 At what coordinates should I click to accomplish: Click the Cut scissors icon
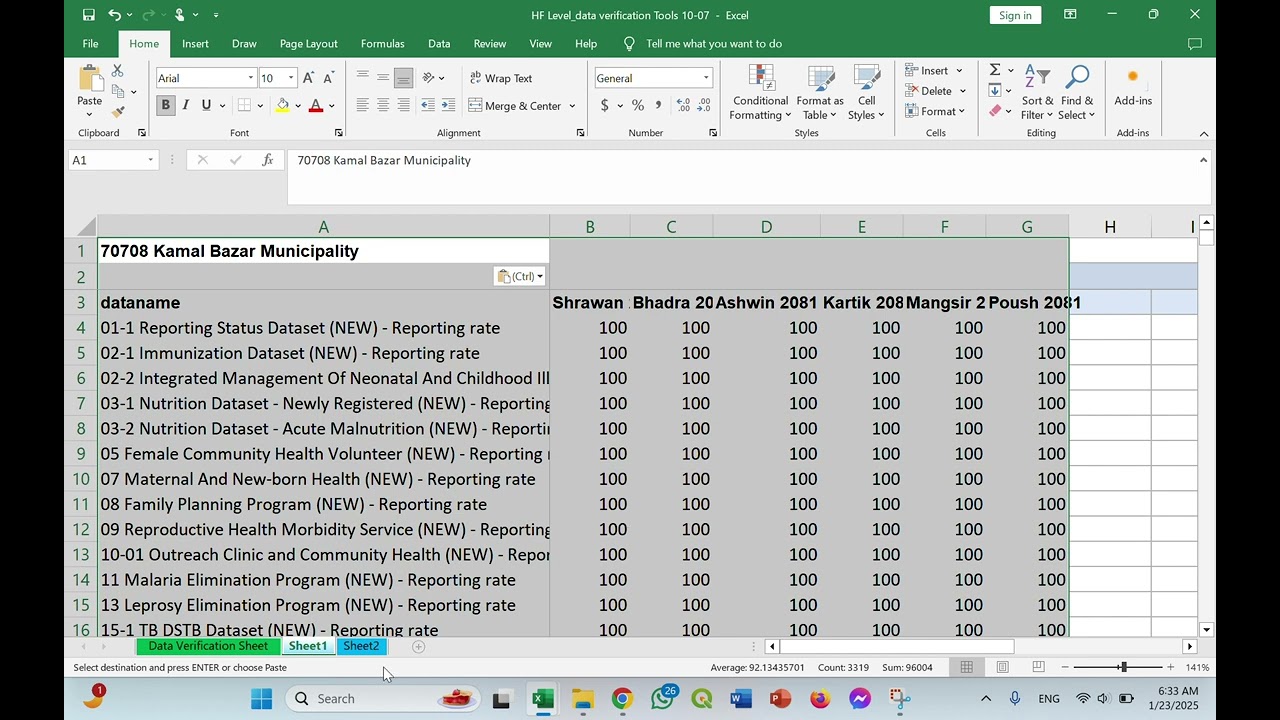117,71
